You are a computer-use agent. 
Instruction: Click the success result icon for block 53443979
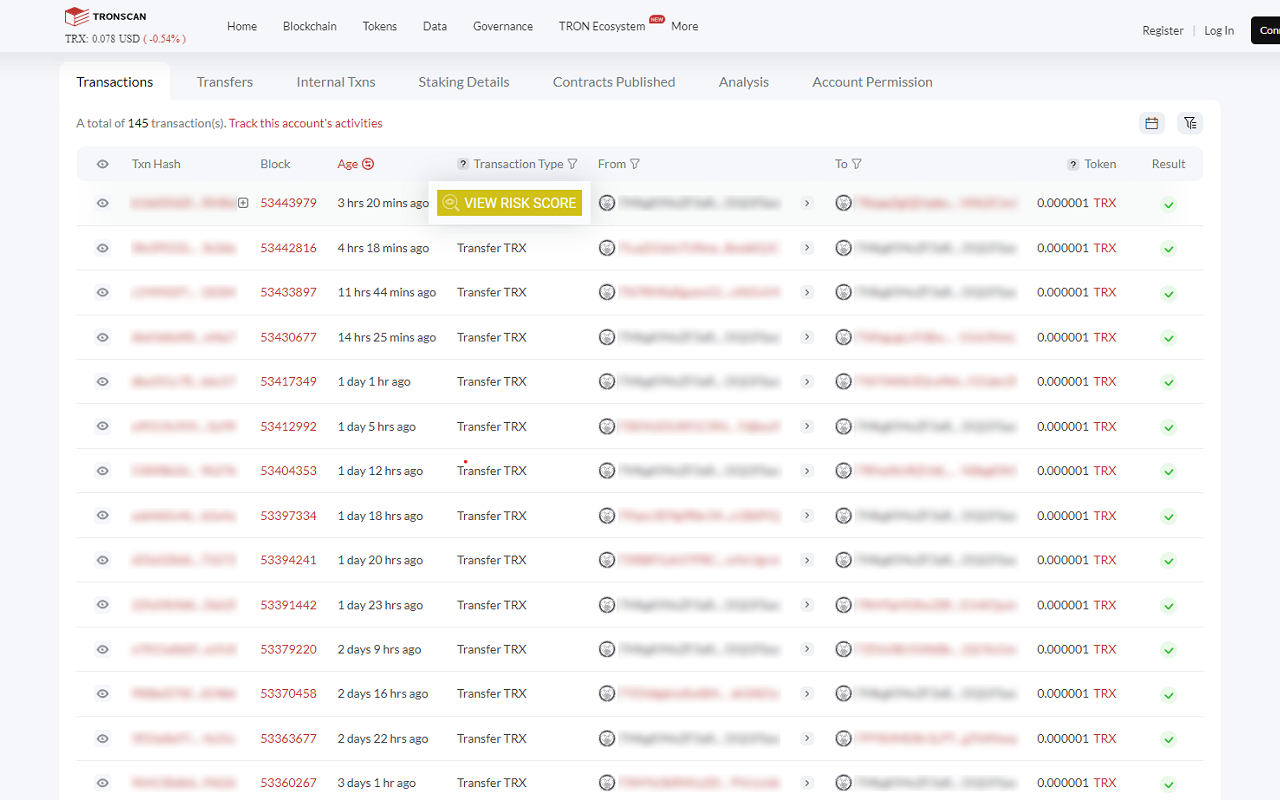(x=1168, y=204)
